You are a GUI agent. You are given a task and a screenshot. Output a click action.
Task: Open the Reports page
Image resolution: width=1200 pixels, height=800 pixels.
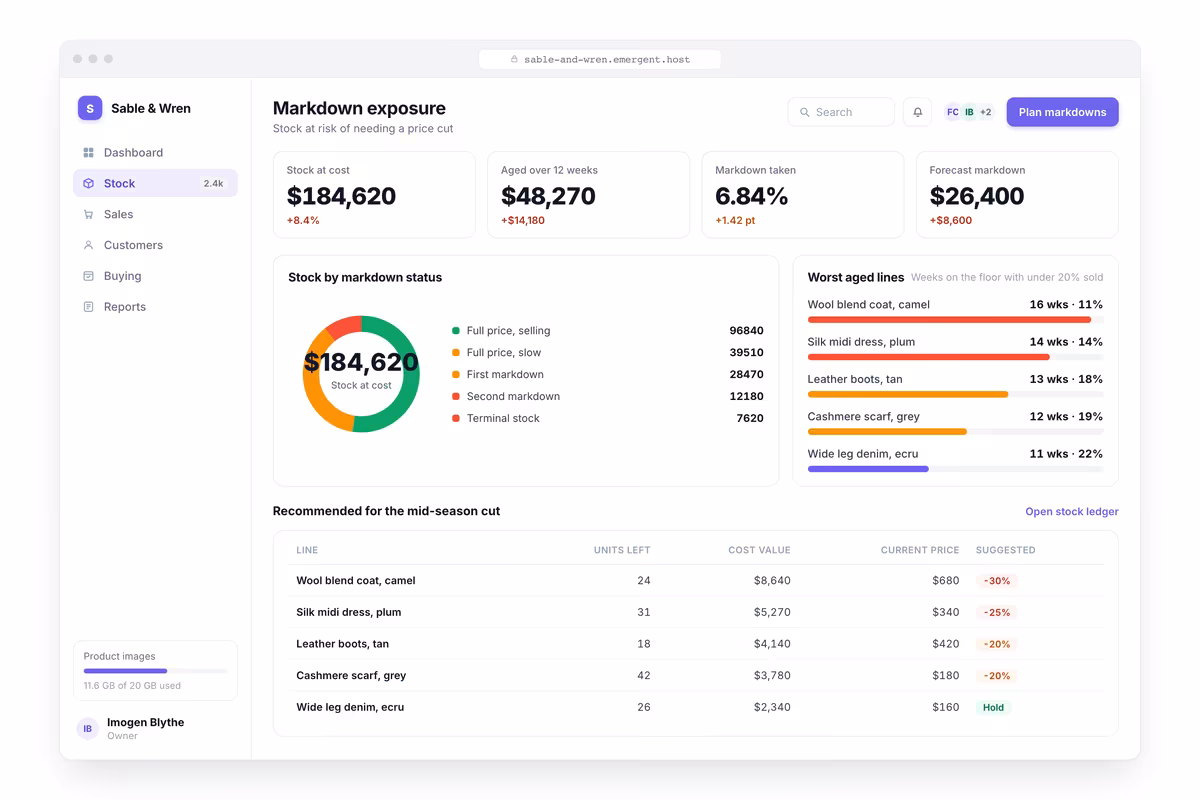(x=155, y=307)
